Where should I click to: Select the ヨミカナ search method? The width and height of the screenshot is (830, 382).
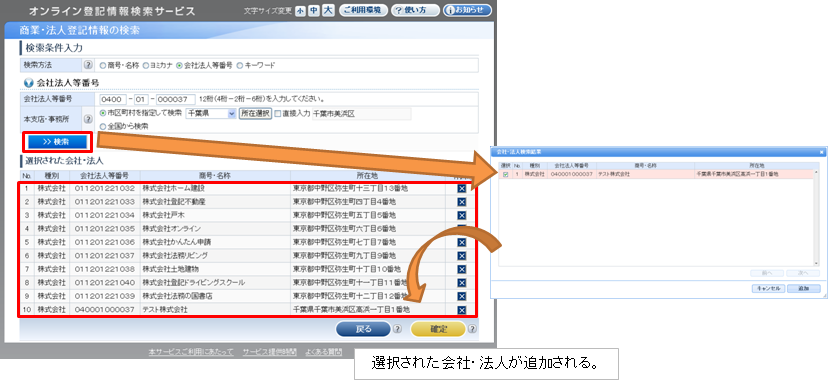(146, 66)
